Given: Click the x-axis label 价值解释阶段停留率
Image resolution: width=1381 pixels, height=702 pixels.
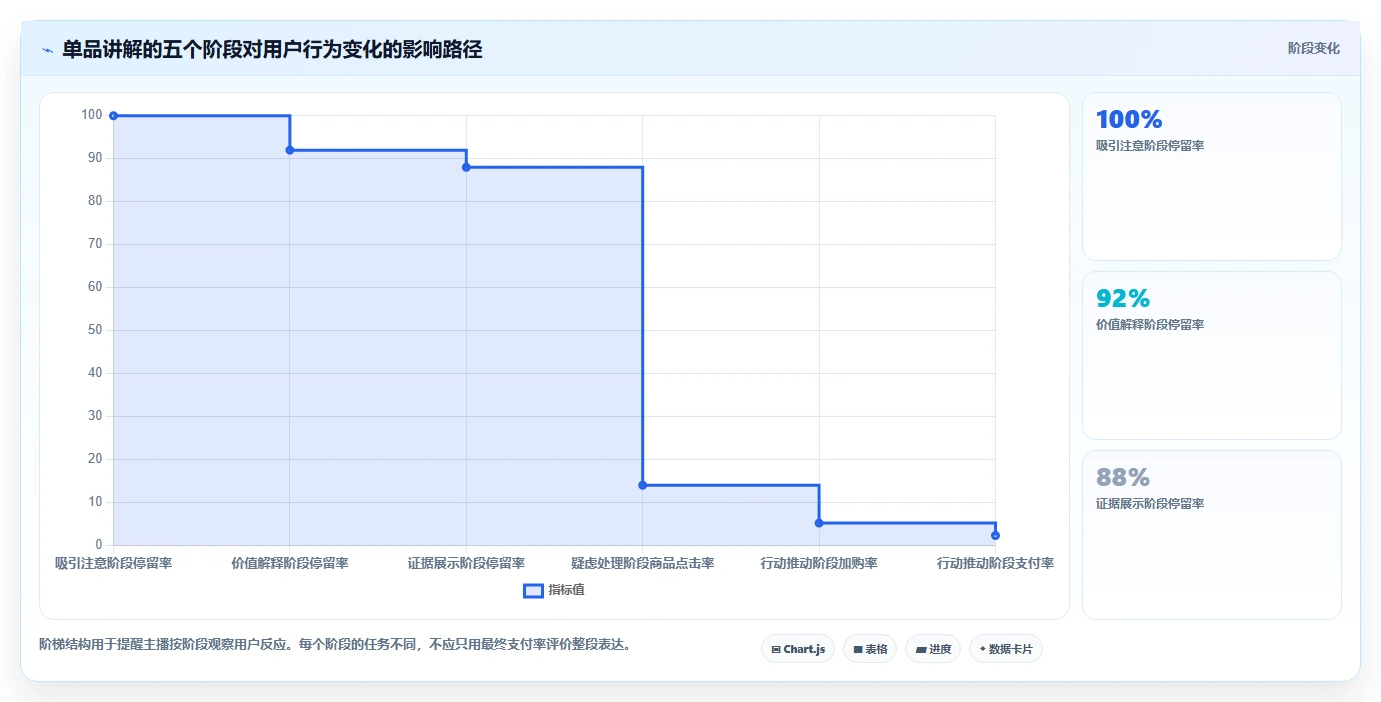Looking at the screenshot, I should click(x=290, y=563).
